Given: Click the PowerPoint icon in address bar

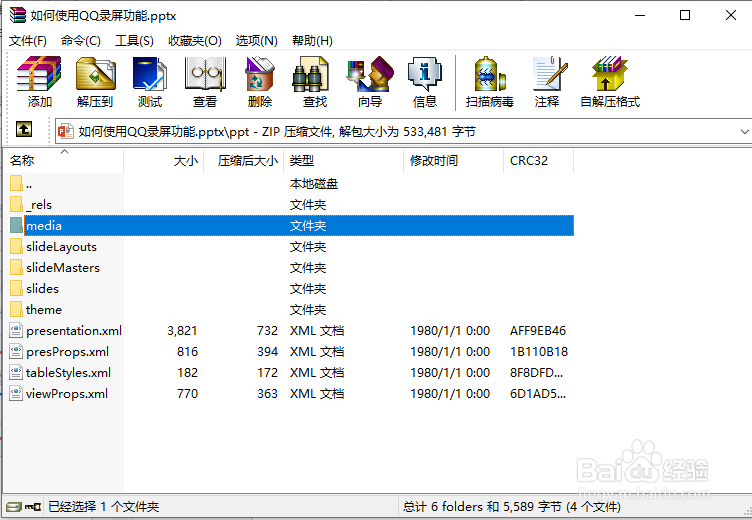Looking at the screenshot, I should pyautogui.click(x=66, y=131).
